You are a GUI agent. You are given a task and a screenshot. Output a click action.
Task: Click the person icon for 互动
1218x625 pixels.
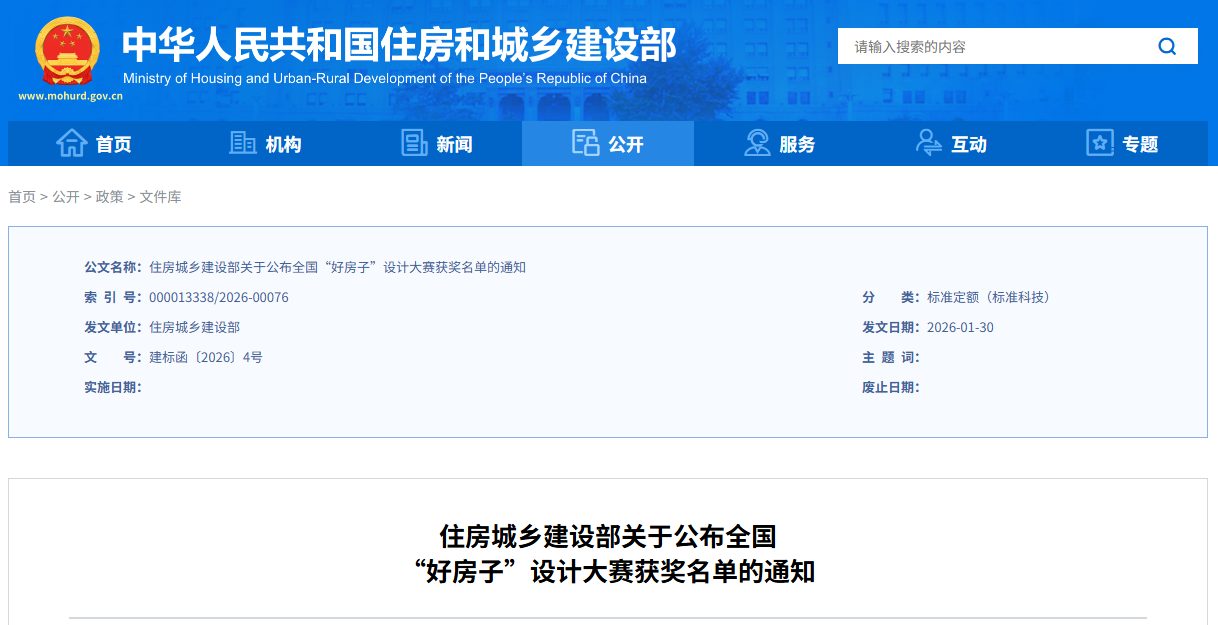(x=928, y=144)
